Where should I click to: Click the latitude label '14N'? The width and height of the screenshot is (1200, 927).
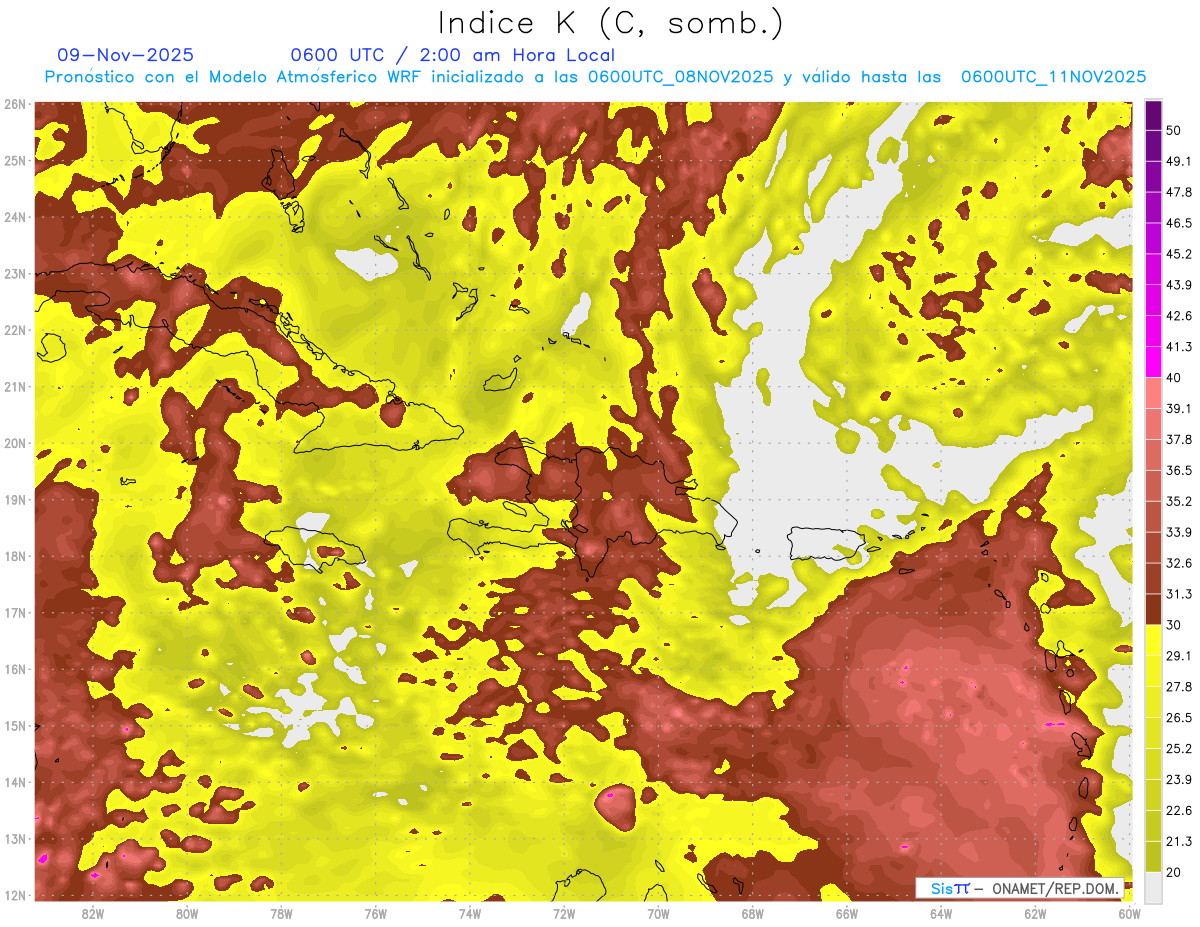pos(15,782)
